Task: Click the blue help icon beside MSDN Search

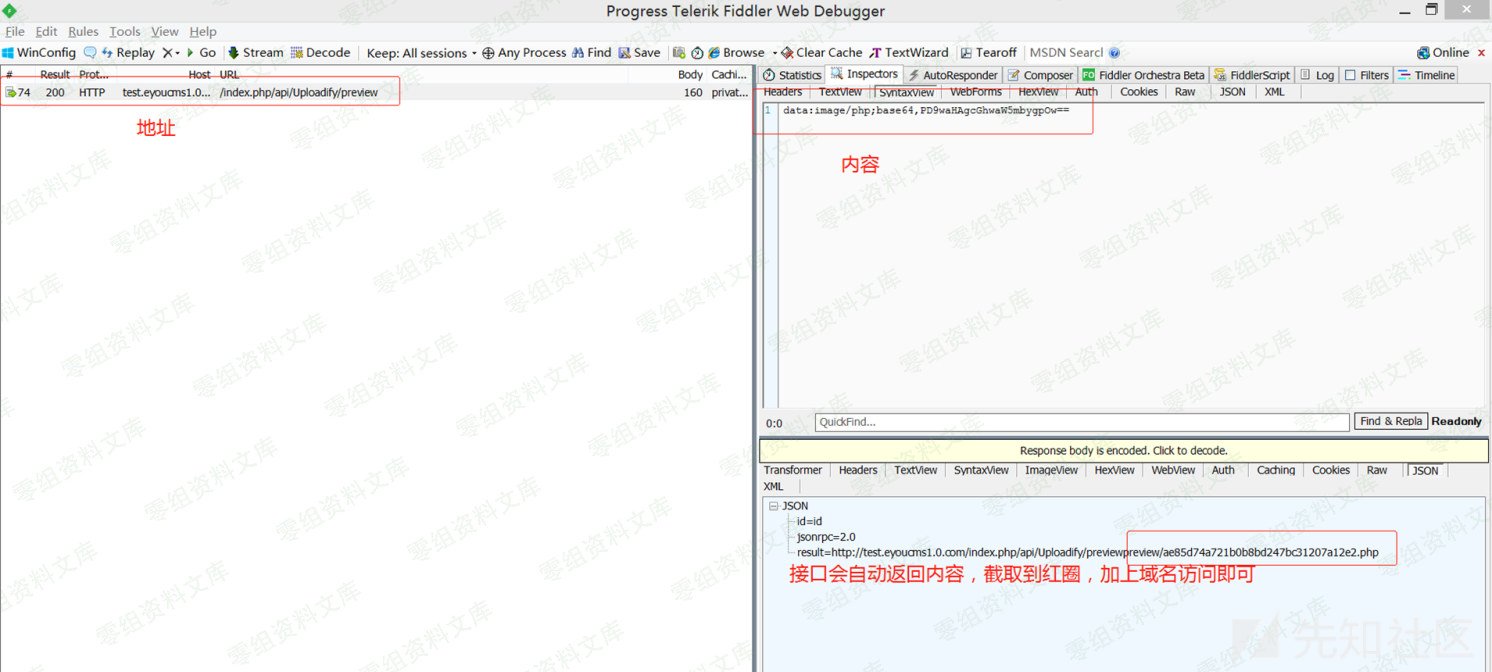Action: (x=1114, y=53)
